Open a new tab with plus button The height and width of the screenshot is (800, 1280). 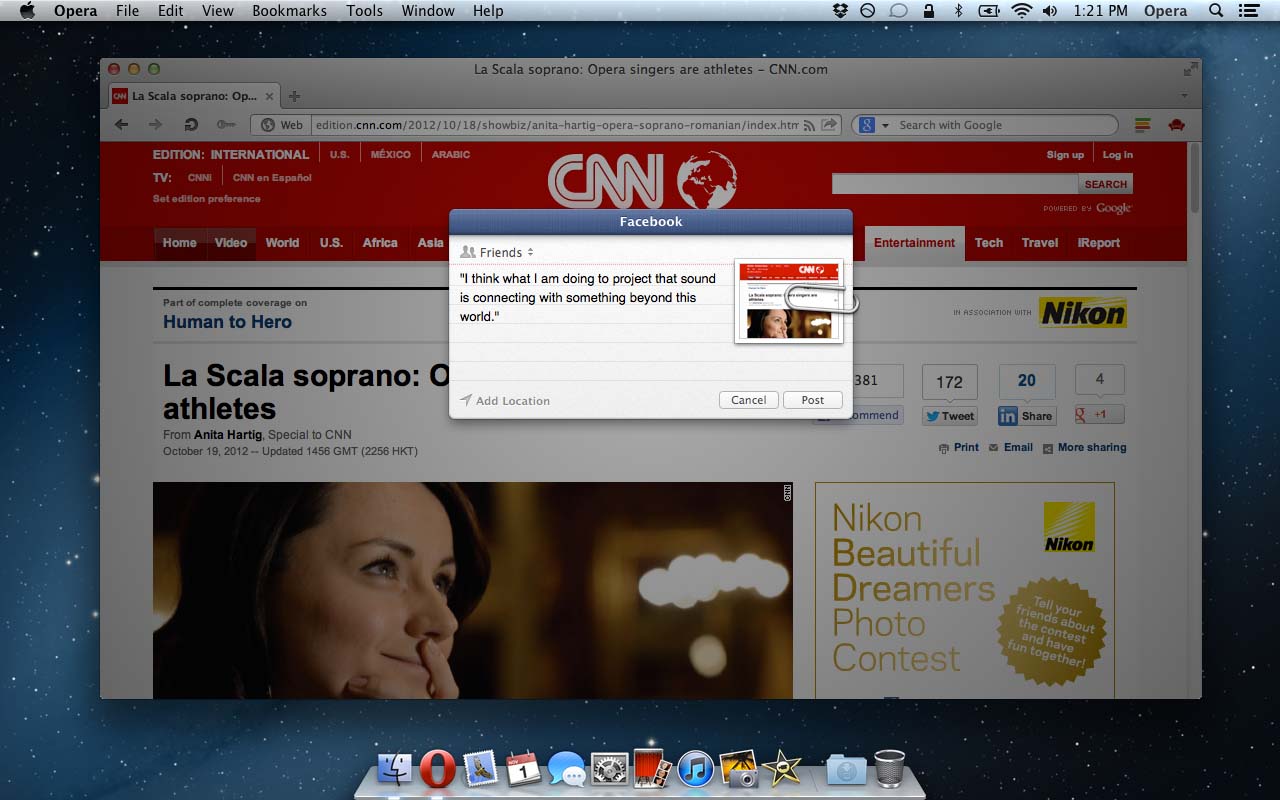click(294, 97)
